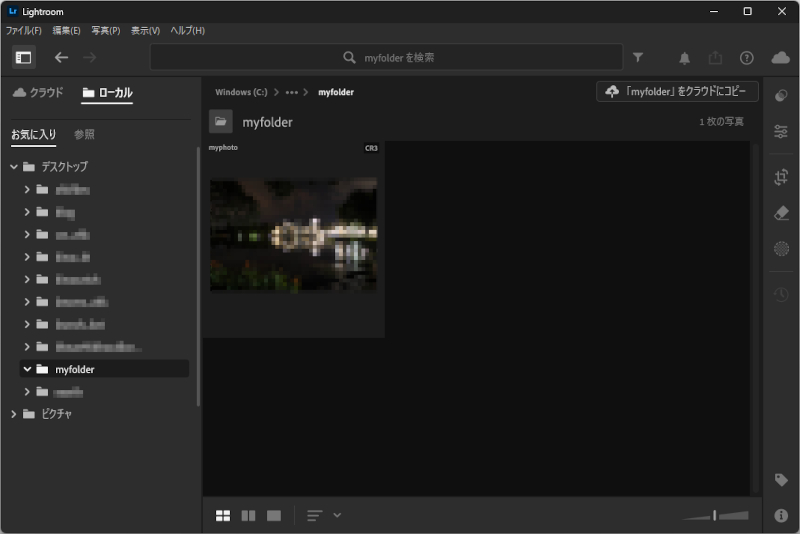
Task: Click Windows (C:) in breadcrumb
Action: click(241, 92)
